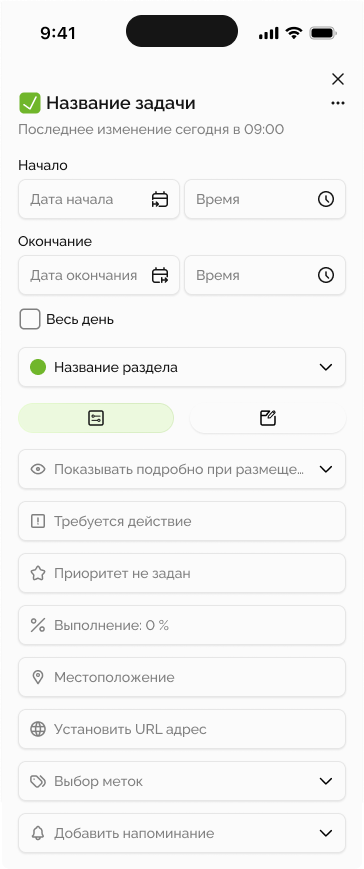
Task: Click the clock icon in end time field
Action: pos(326,275)
